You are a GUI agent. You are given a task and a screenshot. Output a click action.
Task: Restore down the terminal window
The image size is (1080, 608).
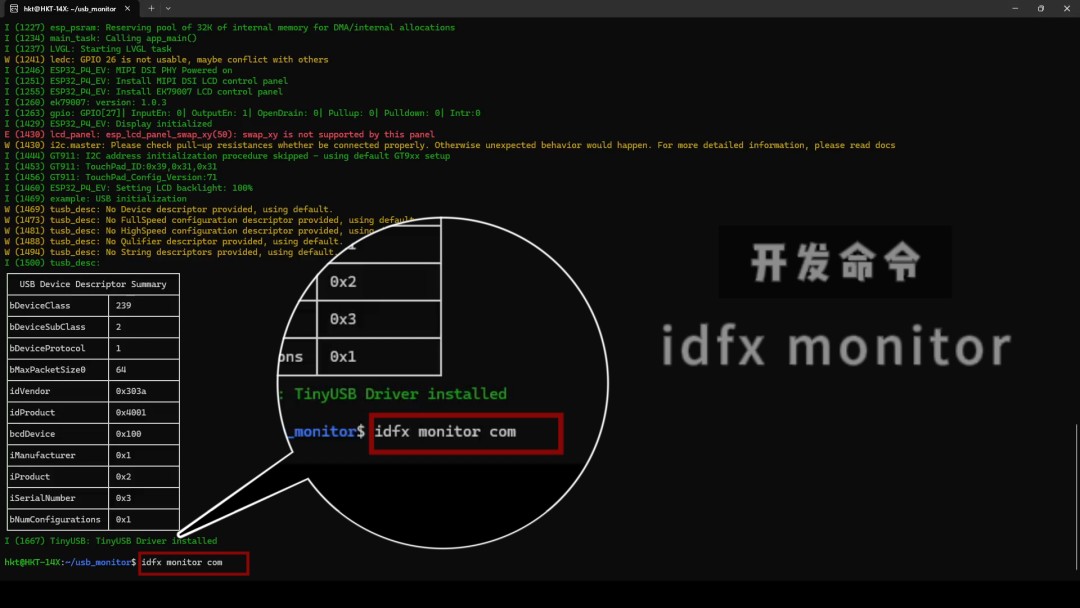point(1041,8)
